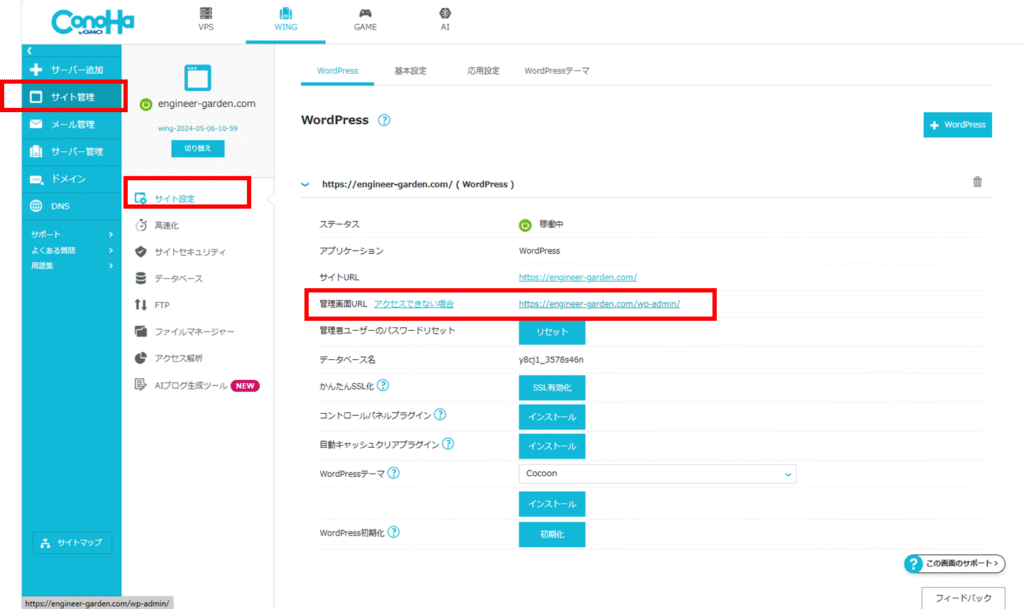The image size is (1024, 609).
Task: Delete the WordPress site via trash icon
Action: pos(977,182)
